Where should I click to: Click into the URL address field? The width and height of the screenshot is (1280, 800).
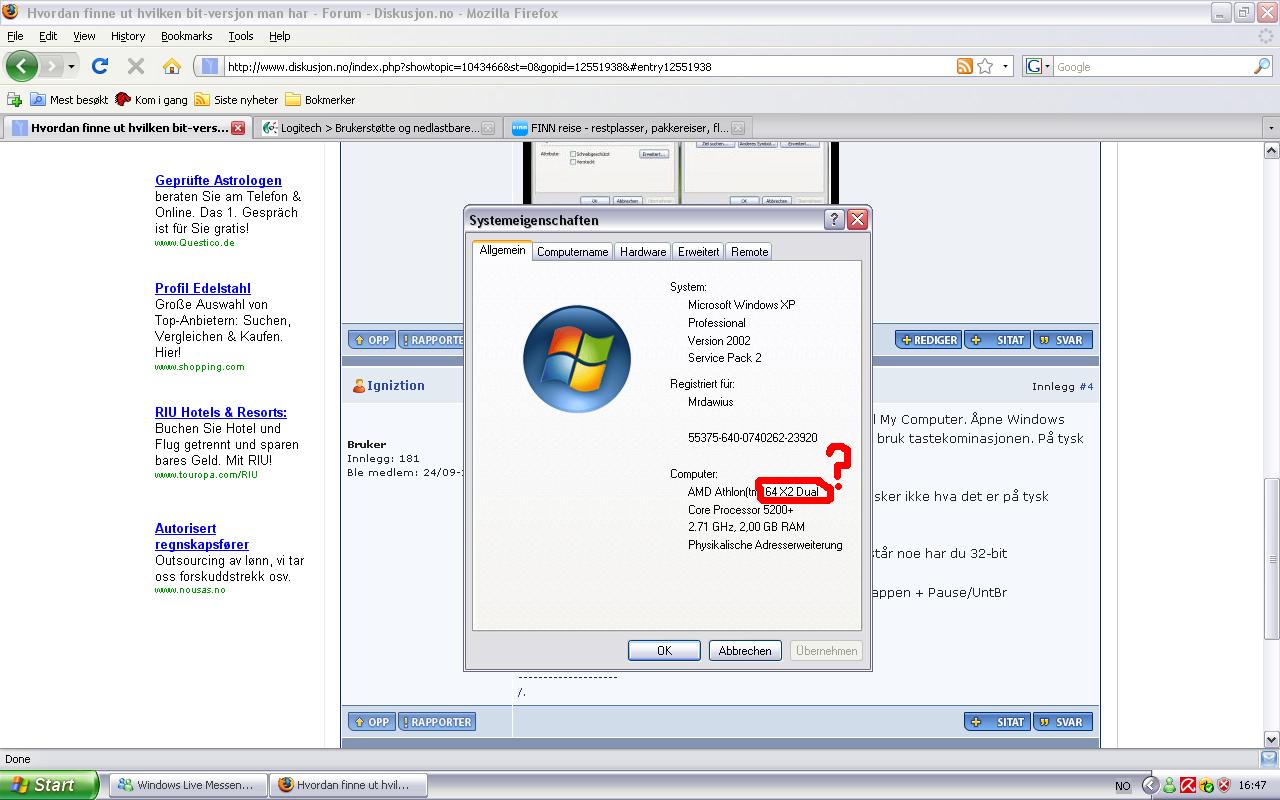tap(588, 67)
